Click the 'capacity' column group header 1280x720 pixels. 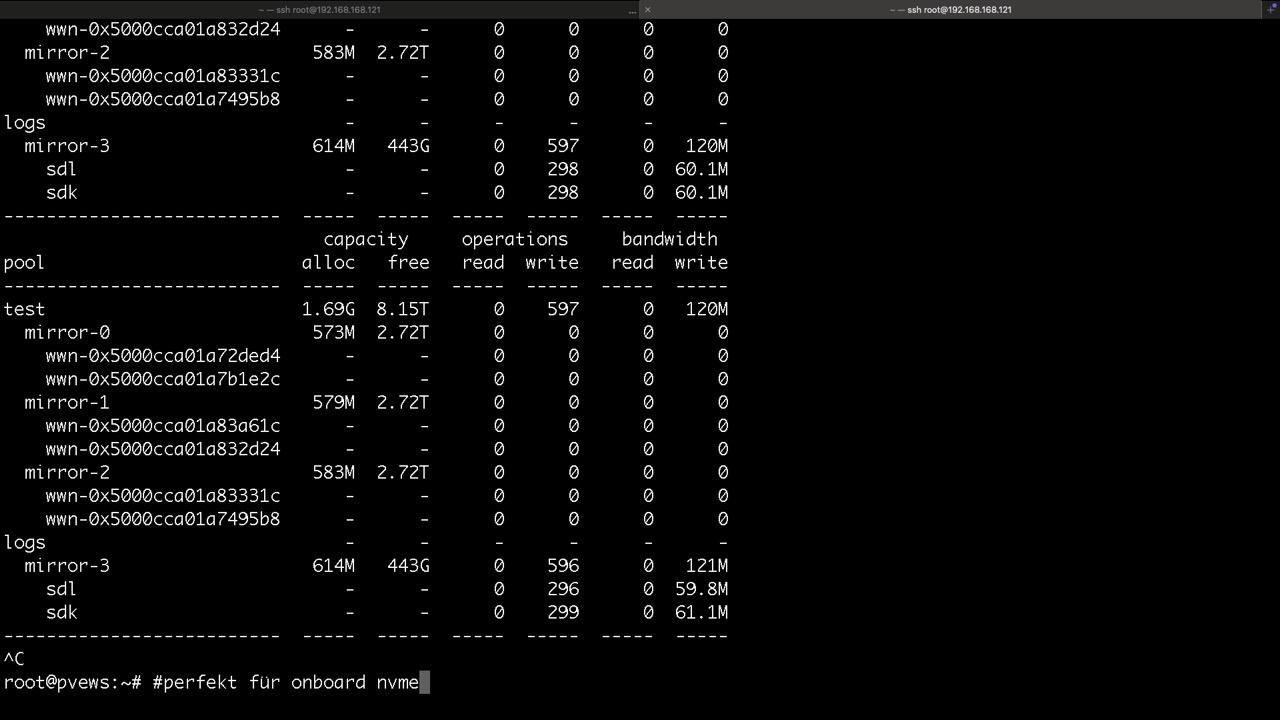pos(366,239)
